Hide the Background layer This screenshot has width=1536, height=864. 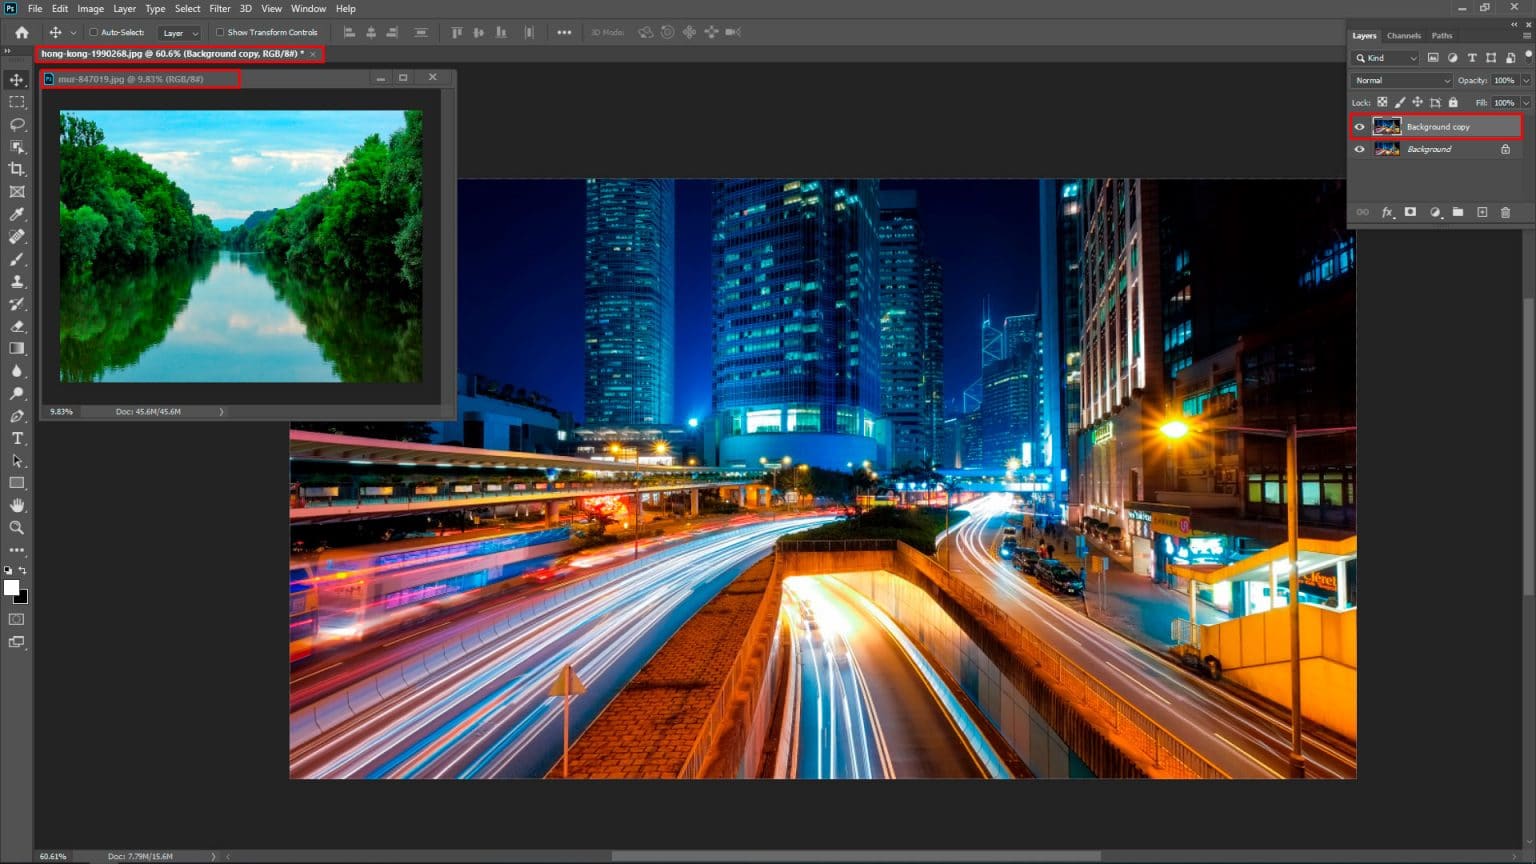pyautogui.click(x=1360, y=149)
